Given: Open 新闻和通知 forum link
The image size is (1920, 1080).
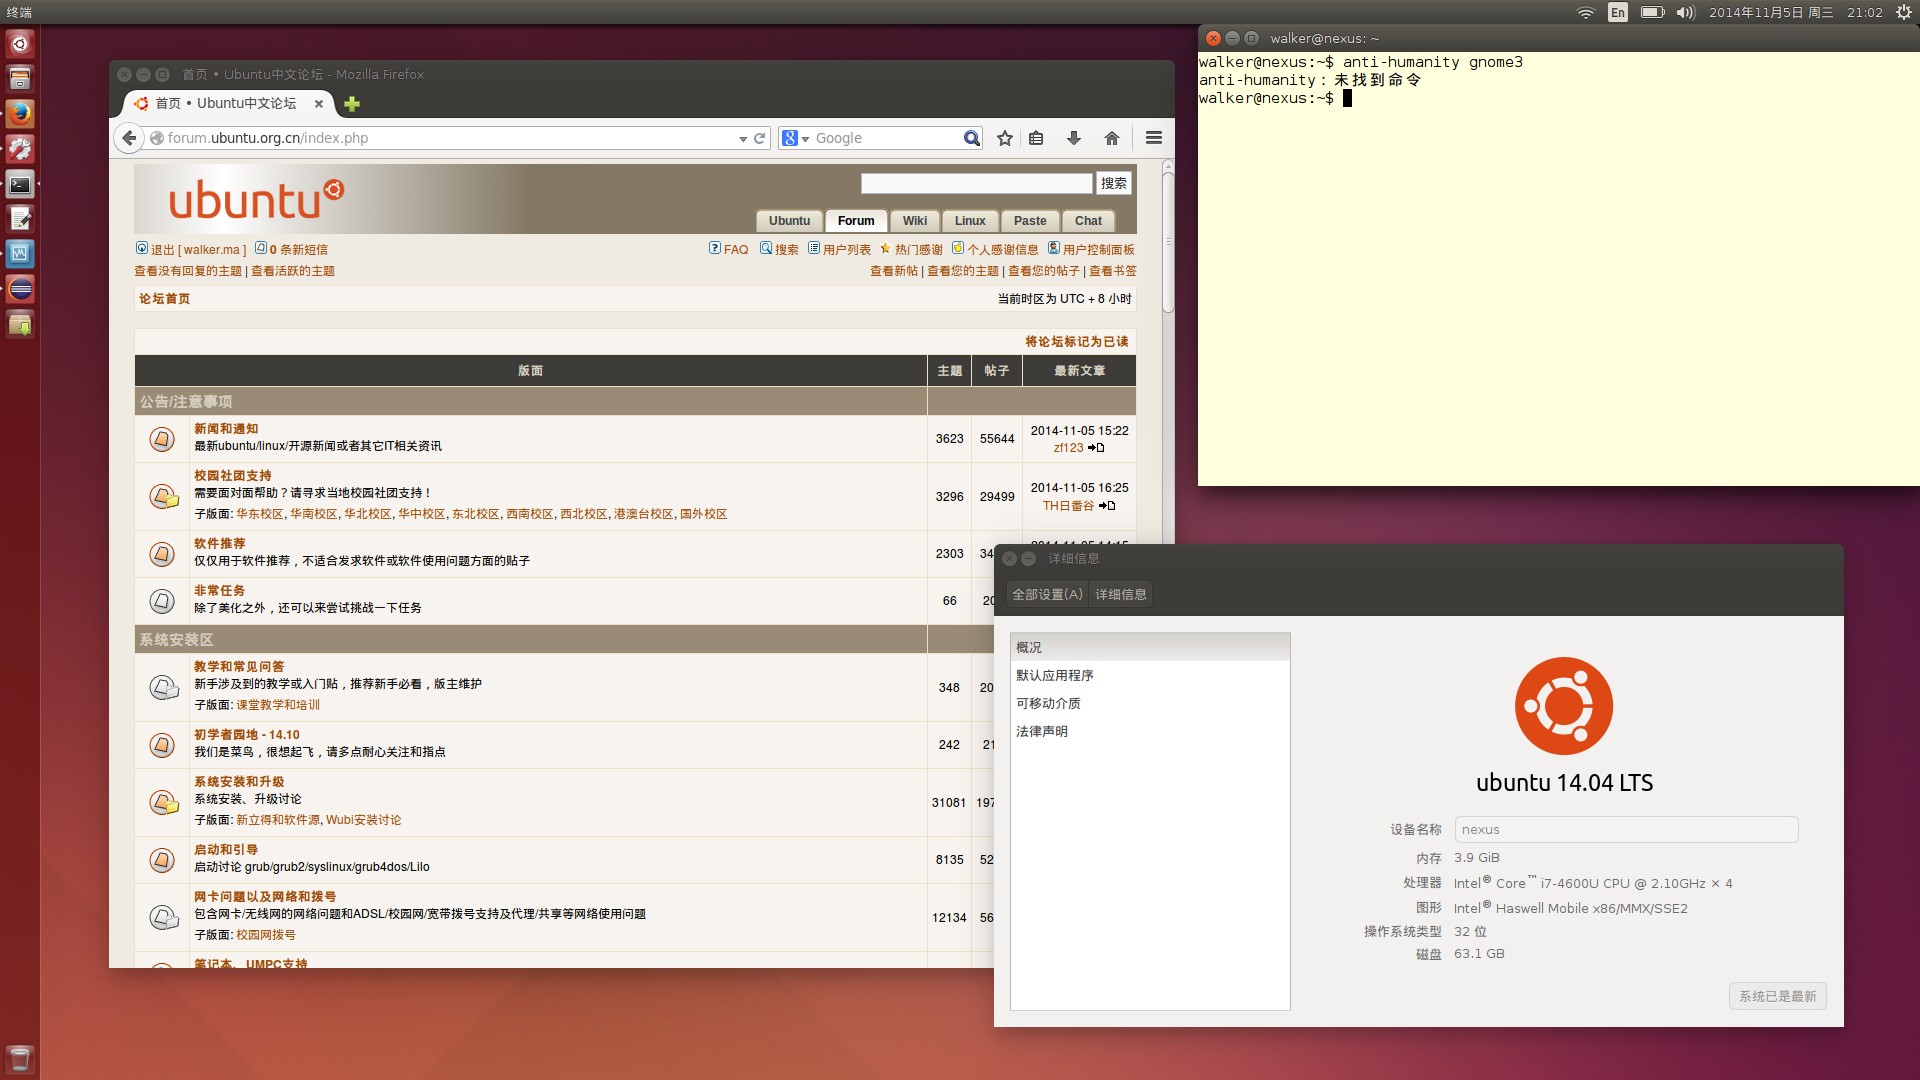Looking at the screenshot, I should point(226,429).
